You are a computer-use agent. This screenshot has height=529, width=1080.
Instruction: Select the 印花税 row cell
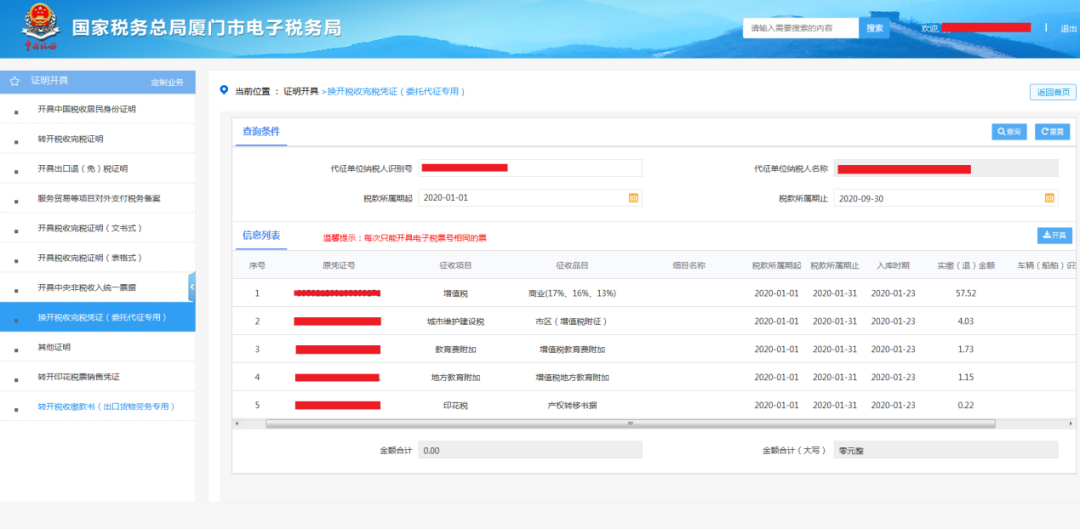pyautogui.click(x=455, y=406)
